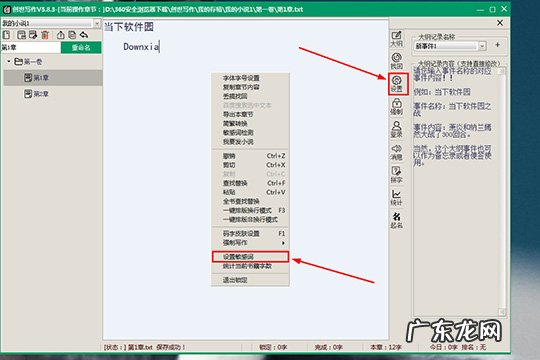540x360 pixels.
Task: Choose 全书查找替换 menu entry
Action: (x=250, y=201)
